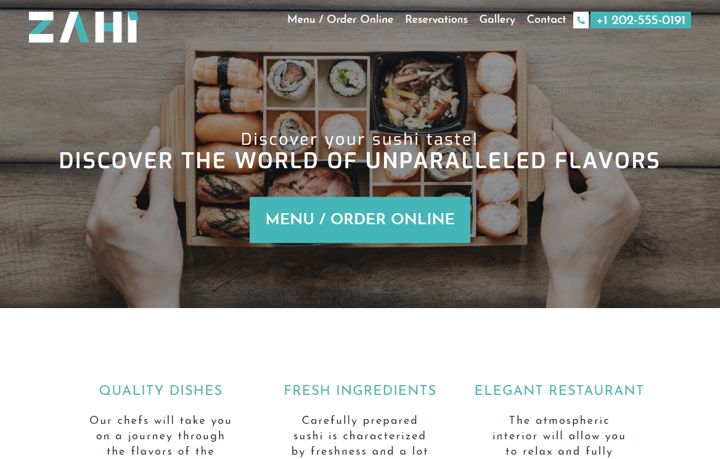Click the 'Our chefs will take you' paragraph

[161, 436]
